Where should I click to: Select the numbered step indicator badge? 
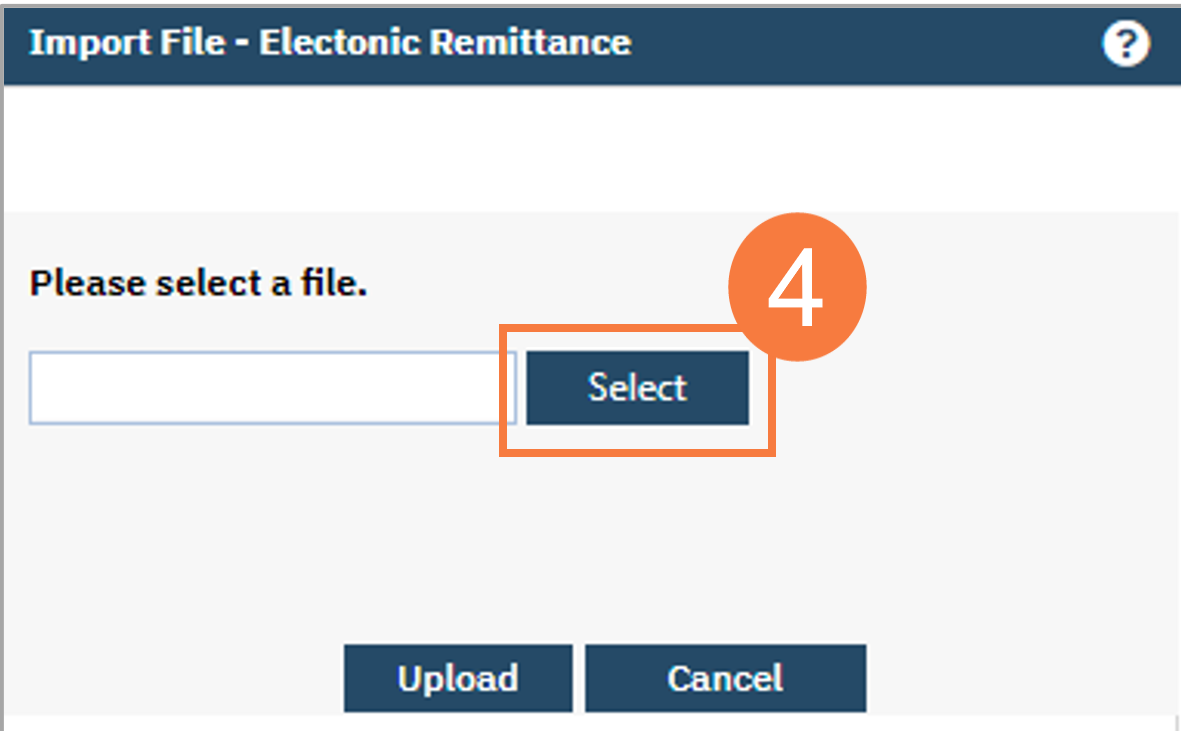(797, 285)
